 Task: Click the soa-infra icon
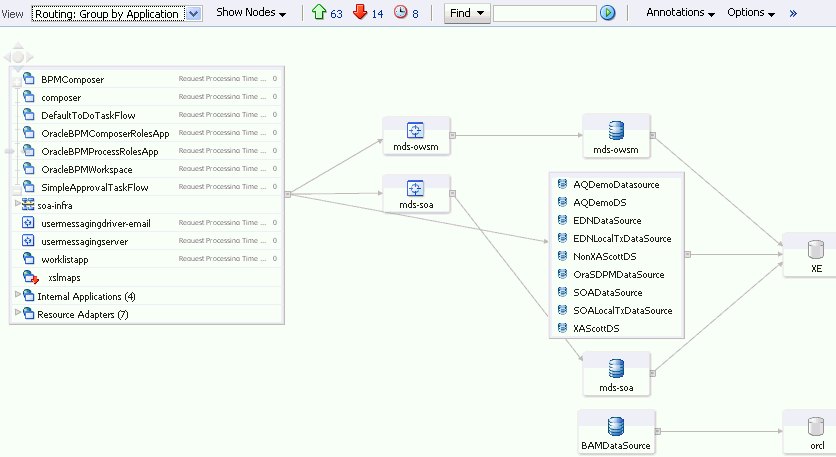28,204
